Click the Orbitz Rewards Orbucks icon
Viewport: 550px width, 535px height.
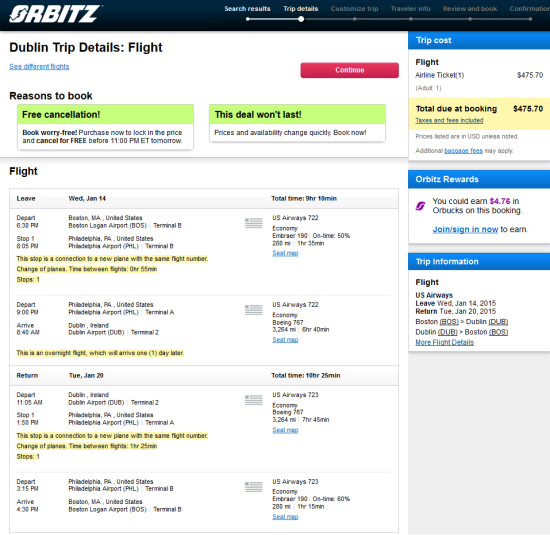(420, 206)
